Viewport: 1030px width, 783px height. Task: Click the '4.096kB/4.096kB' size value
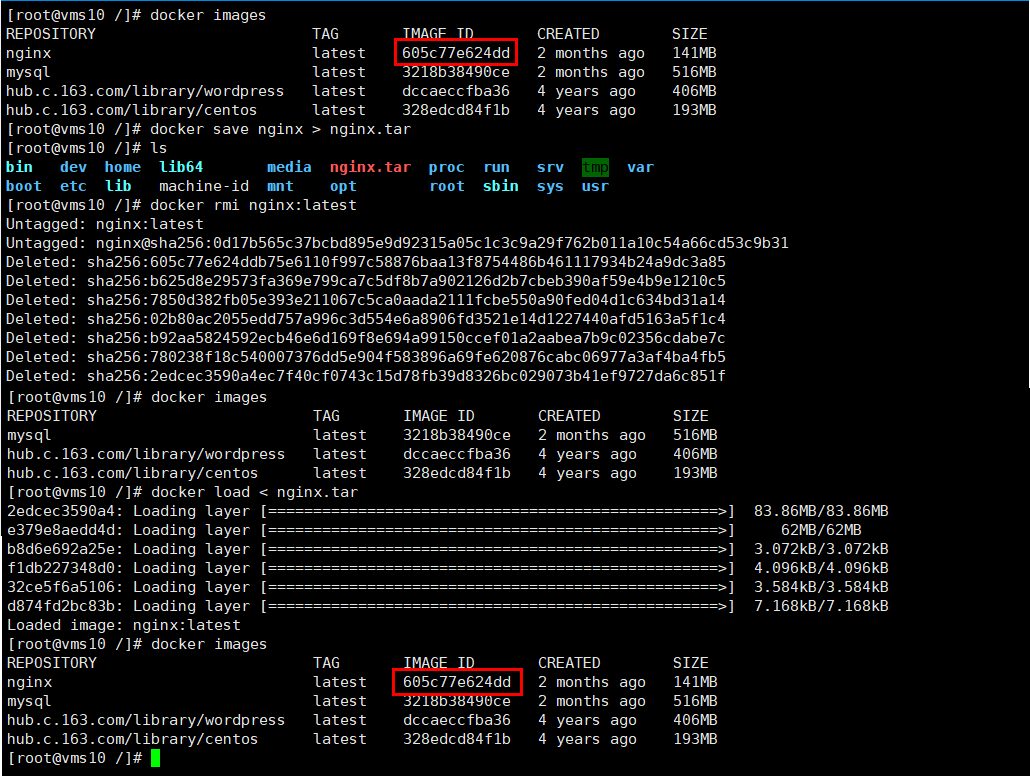tap(821, 569)
